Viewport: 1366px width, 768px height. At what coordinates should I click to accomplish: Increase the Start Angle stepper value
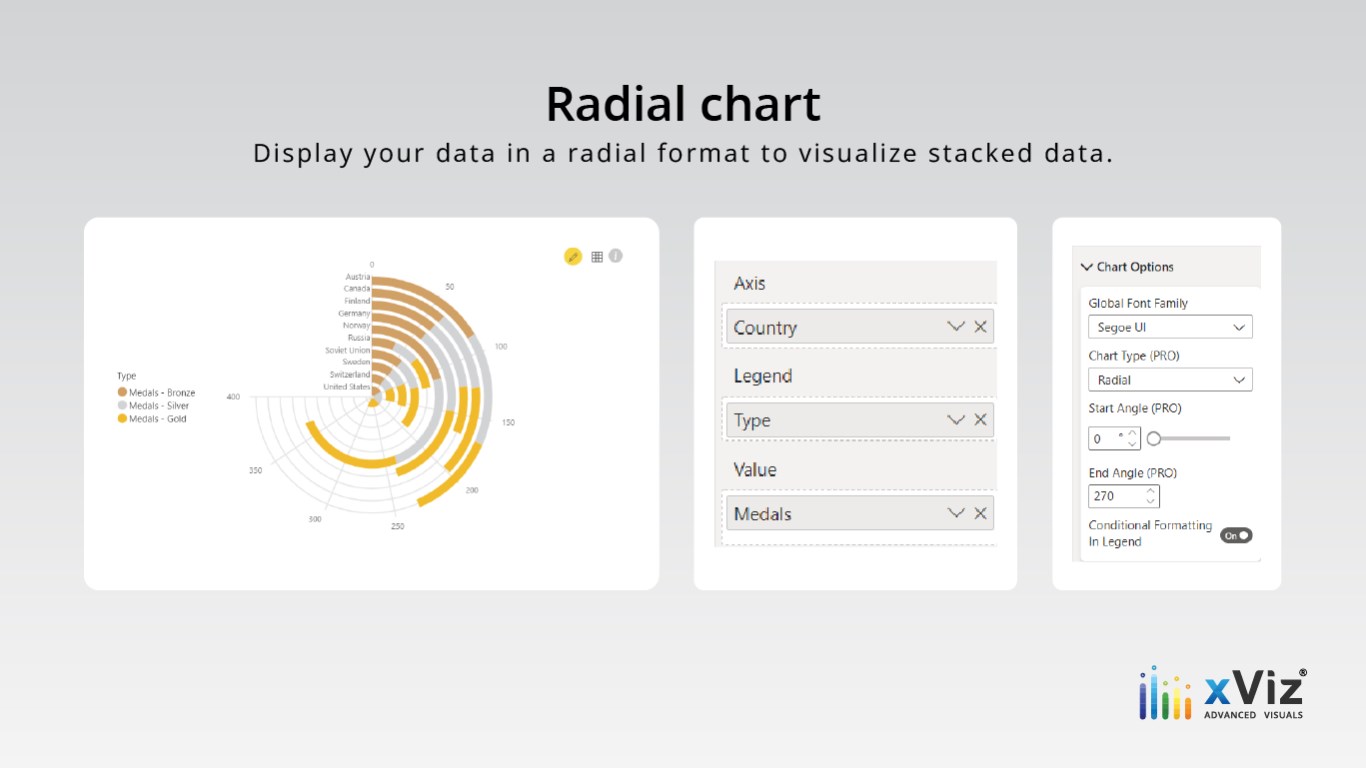(1132, 433)
